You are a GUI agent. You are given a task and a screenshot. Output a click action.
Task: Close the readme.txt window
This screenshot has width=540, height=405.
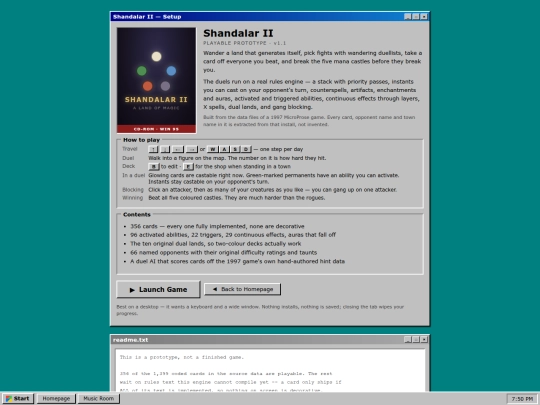(x=424, y=340)
